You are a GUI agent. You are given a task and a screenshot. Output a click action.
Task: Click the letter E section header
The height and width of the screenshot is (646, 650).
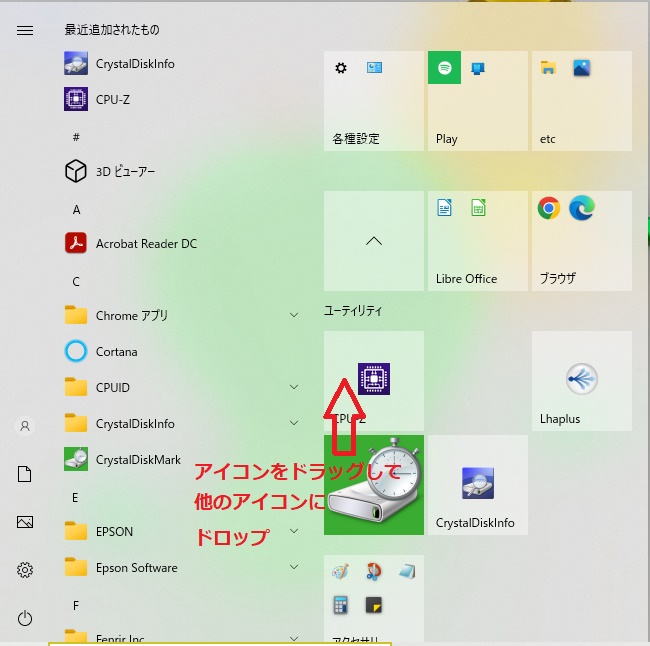point(75,498)
